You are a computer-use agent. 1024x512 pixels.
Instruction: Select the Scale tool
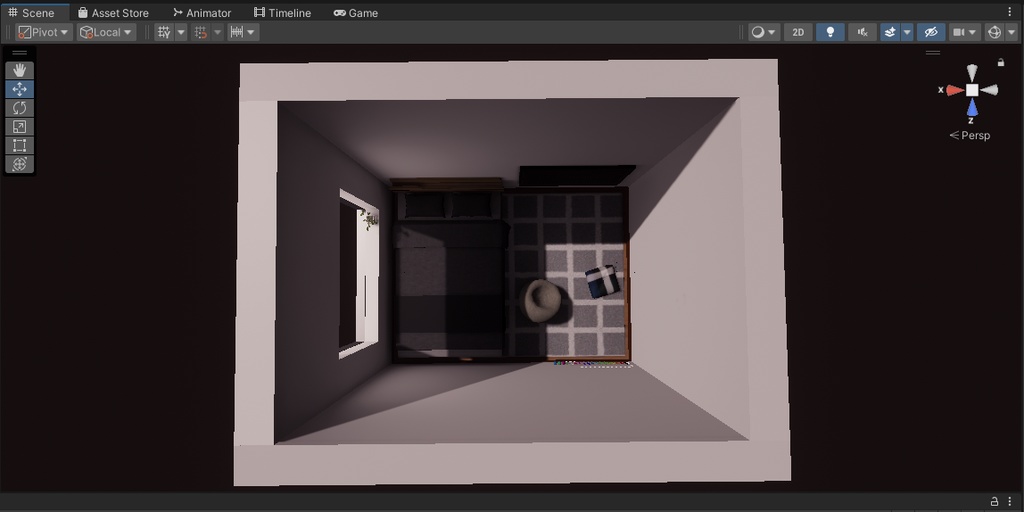coord(20,127)
